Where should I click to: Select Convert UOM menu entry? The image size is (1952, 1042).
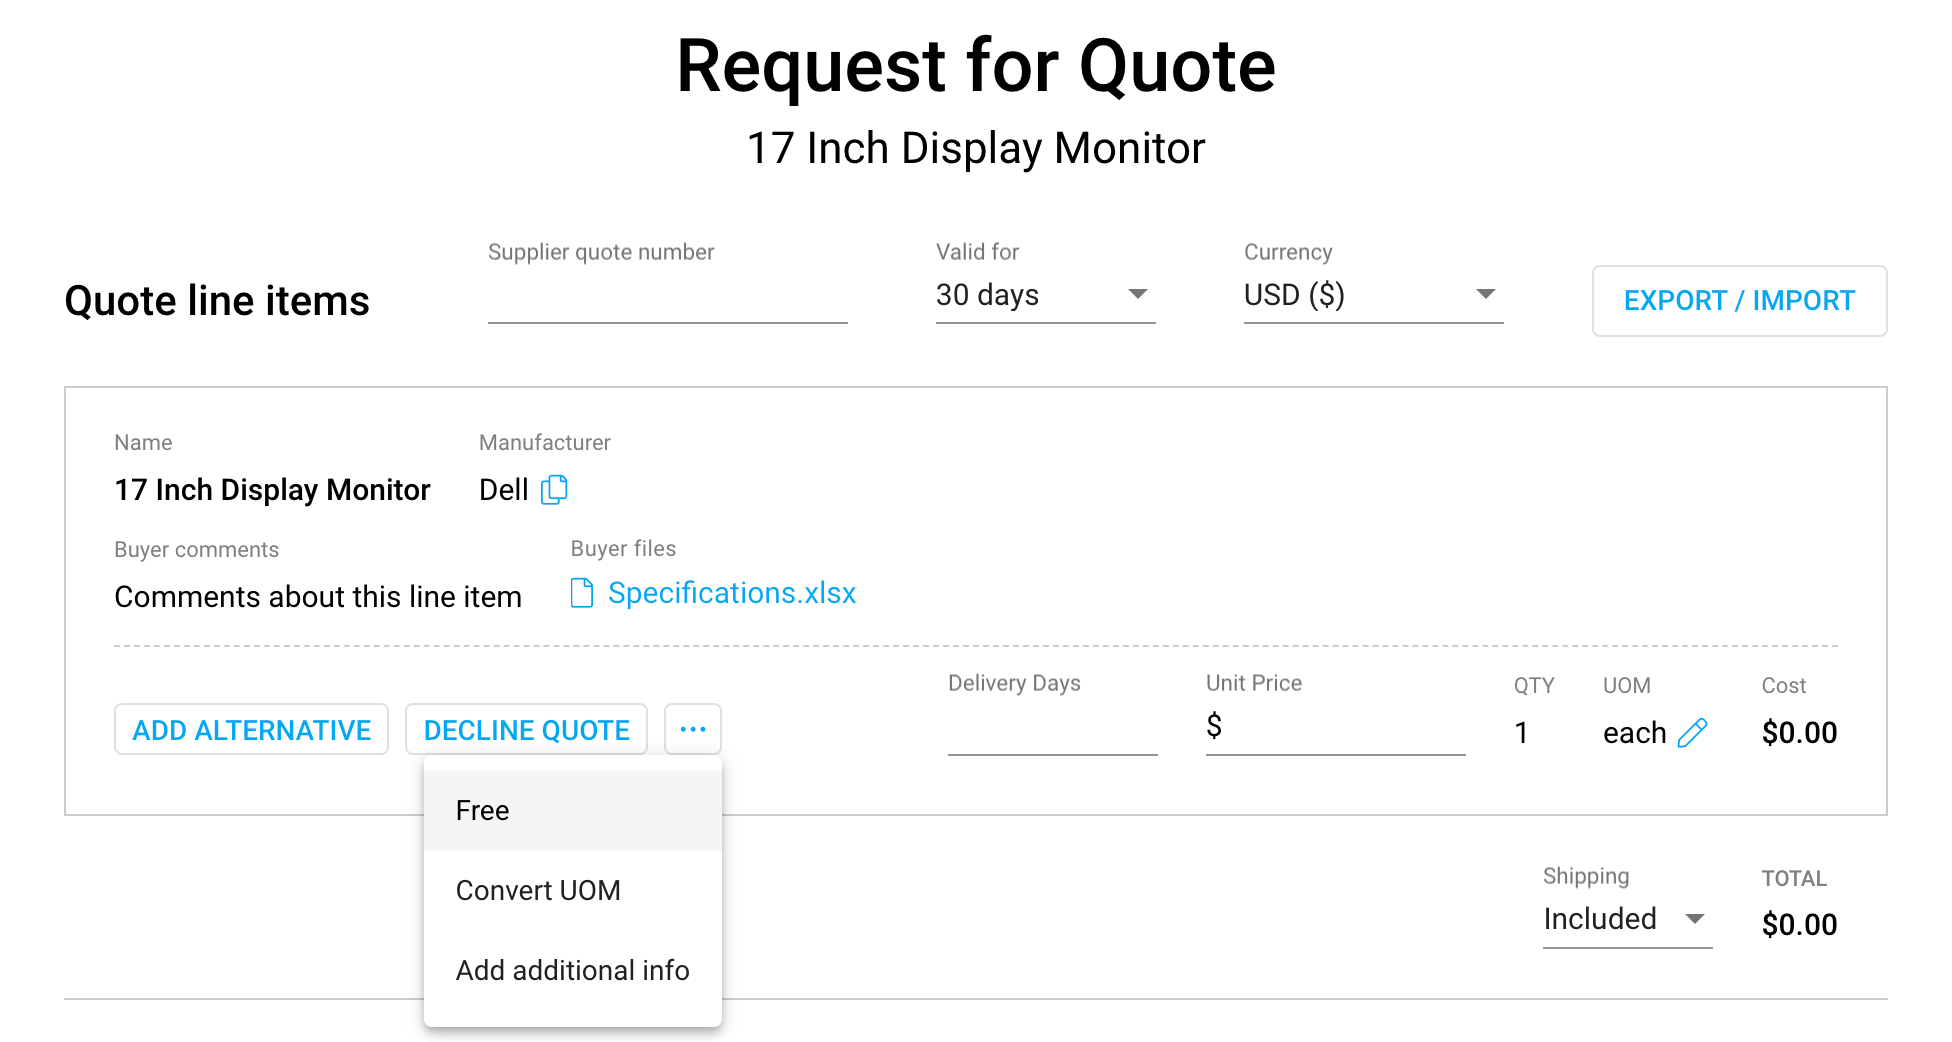pos(573,891)
